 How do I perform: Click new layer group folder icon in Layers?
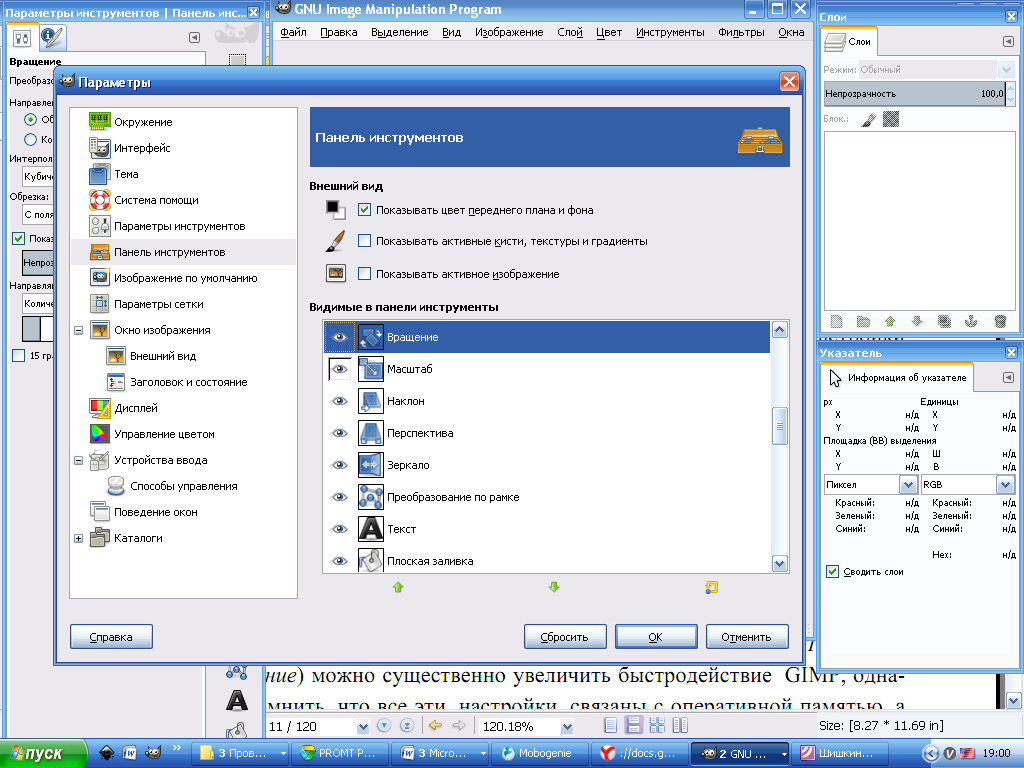(863, 321)
